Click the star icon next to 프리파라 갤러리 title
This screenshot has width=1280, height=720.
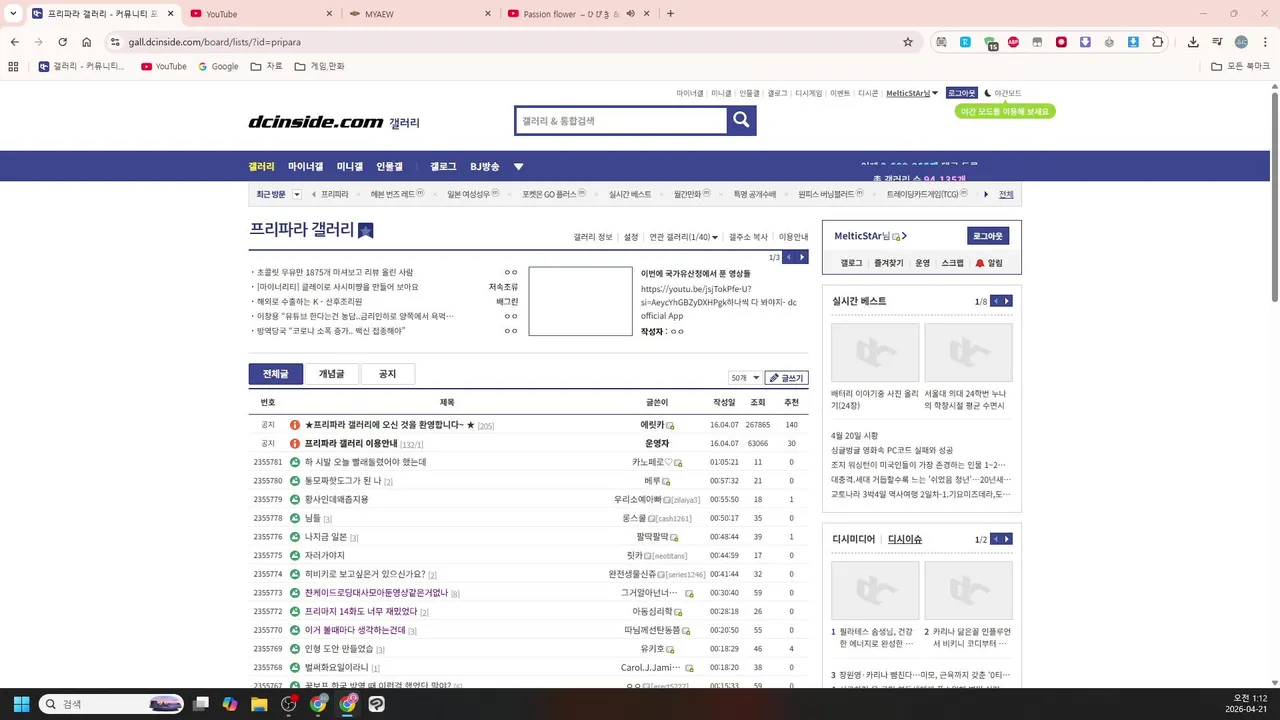(365, 230)
